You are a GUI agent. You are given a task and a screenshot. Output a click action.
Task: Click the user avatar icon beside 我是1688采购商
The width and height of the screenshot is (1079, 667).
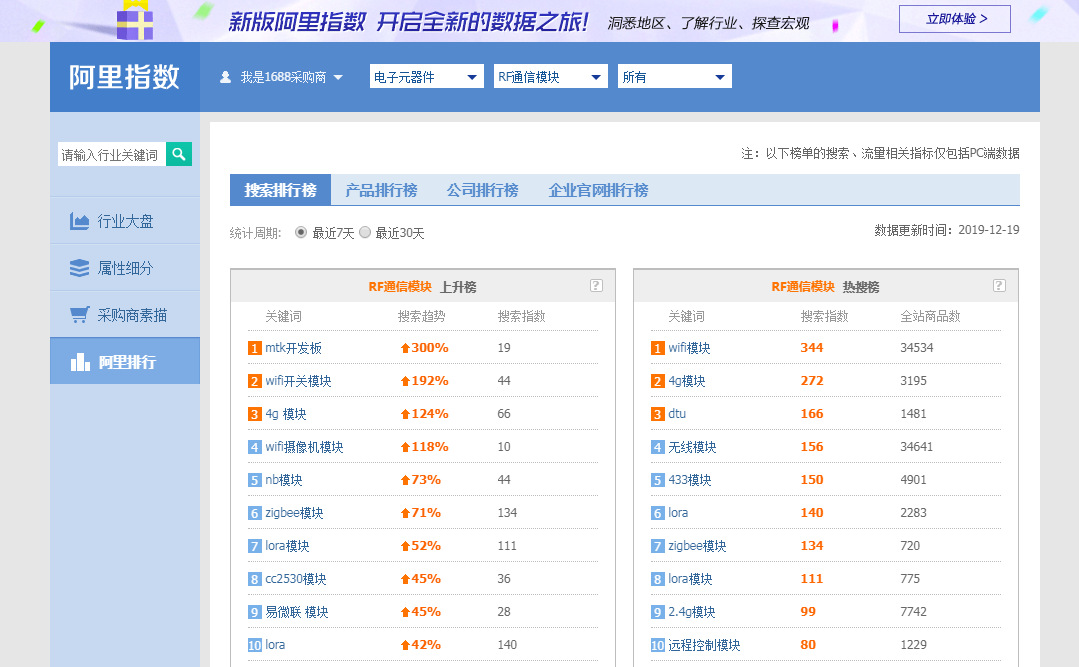point(225,77)
